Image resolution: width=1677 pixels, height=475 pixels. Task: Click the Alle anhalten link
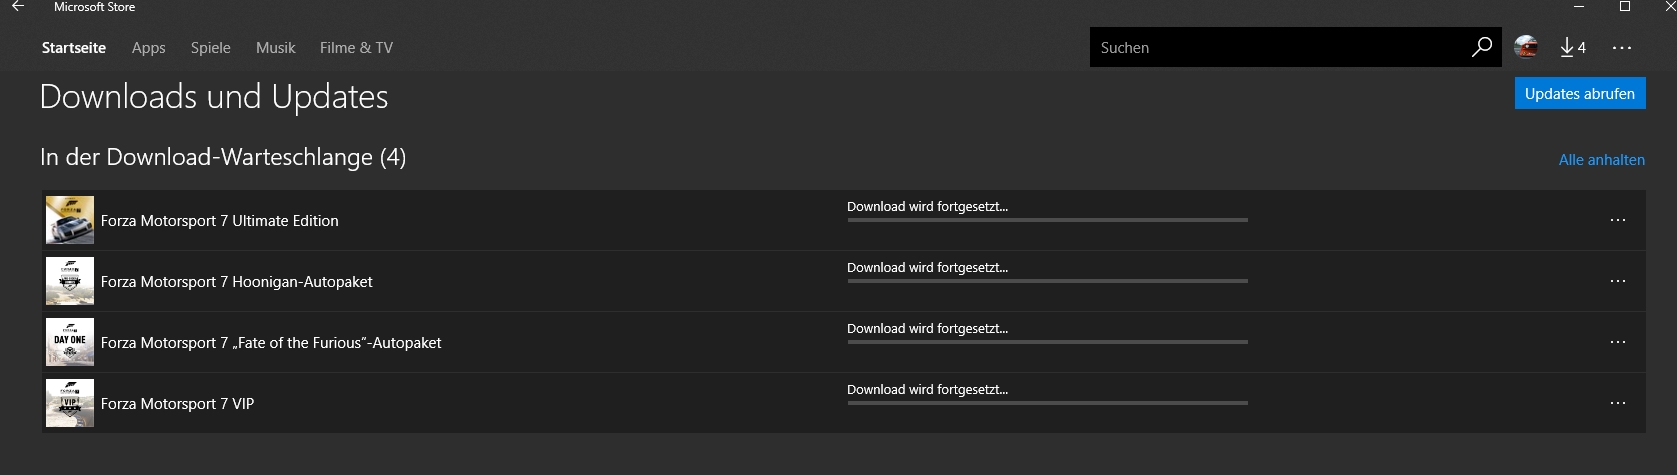(1601, 160)
